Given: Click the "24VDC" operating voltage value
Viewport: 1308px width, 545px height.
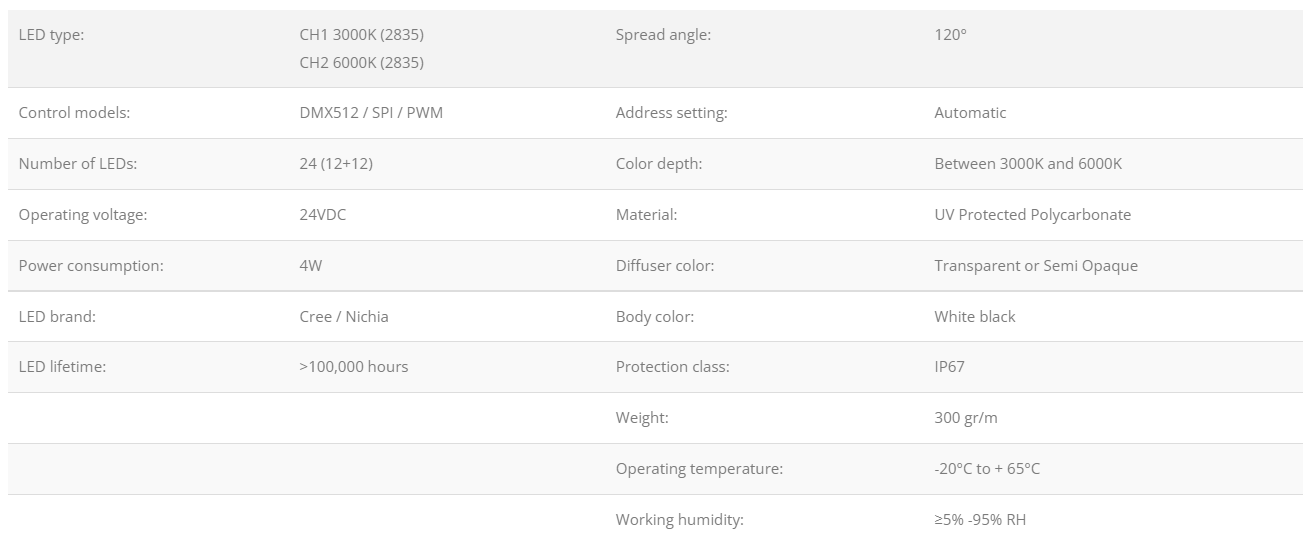Looking at the screenshot, I should coord(323,215).
